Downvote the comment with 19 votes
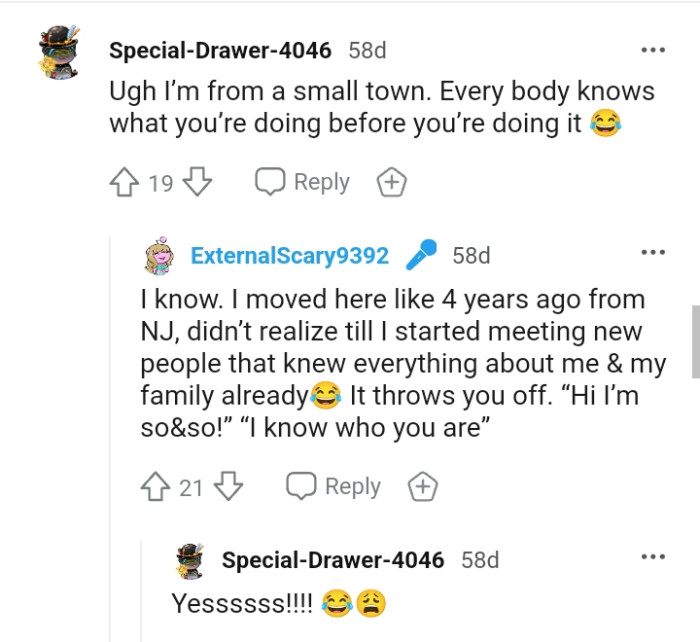 pos(198,182)
